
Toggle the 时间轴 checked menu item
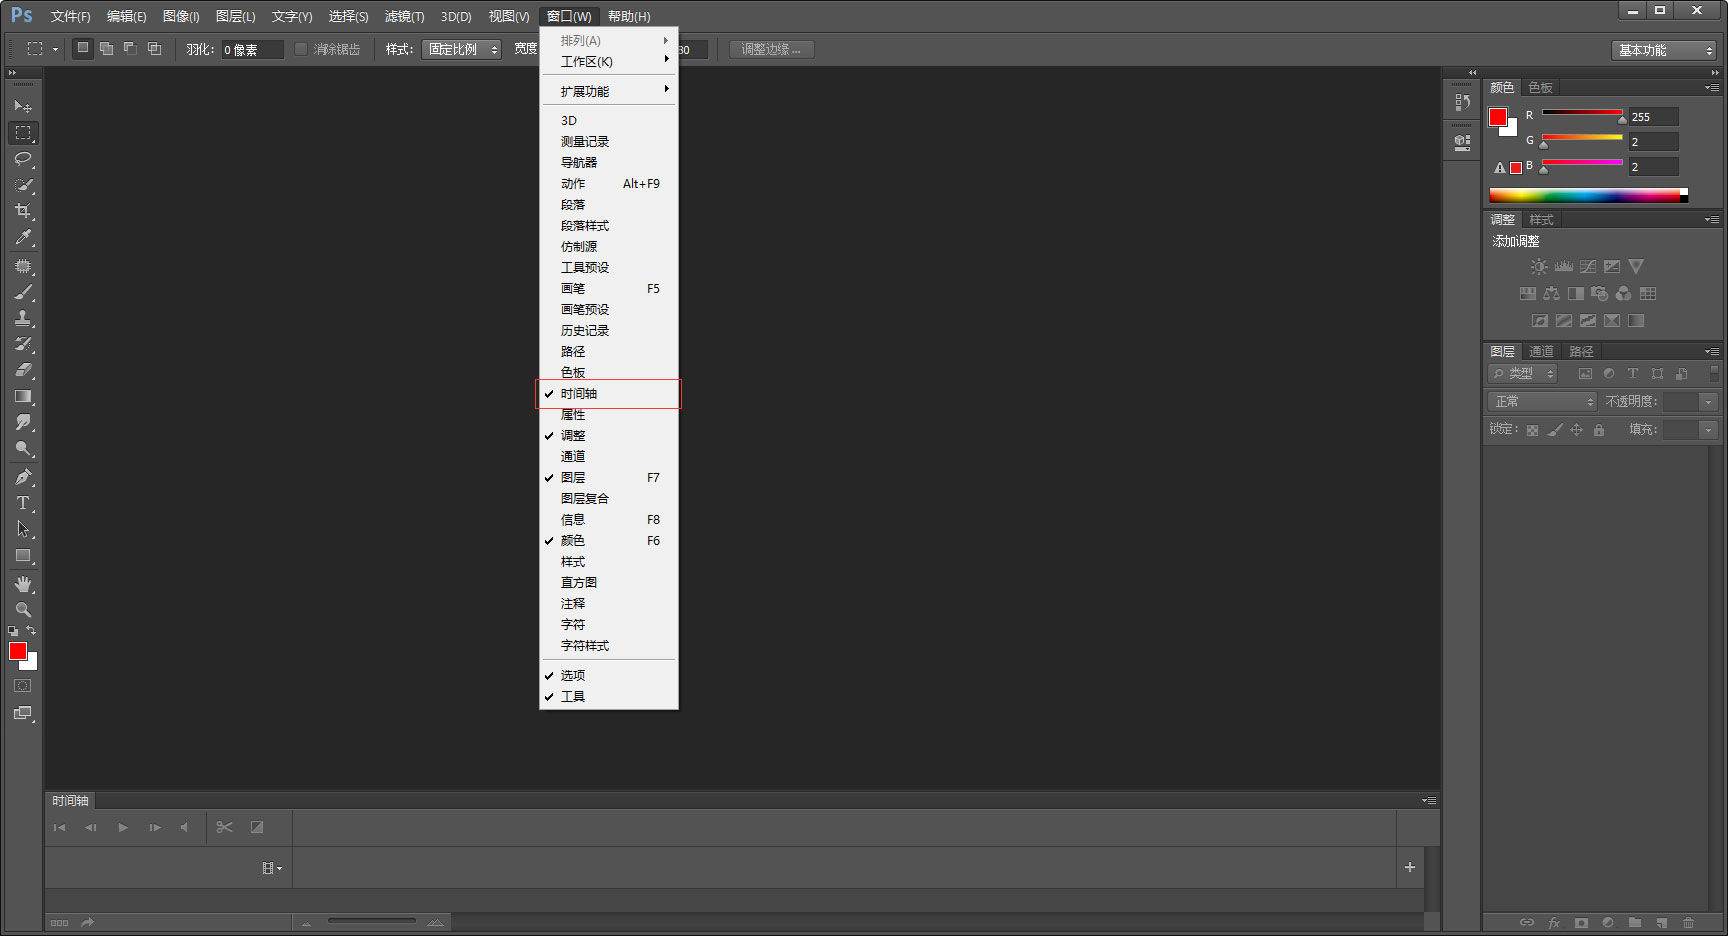click(x=609, y=394)
